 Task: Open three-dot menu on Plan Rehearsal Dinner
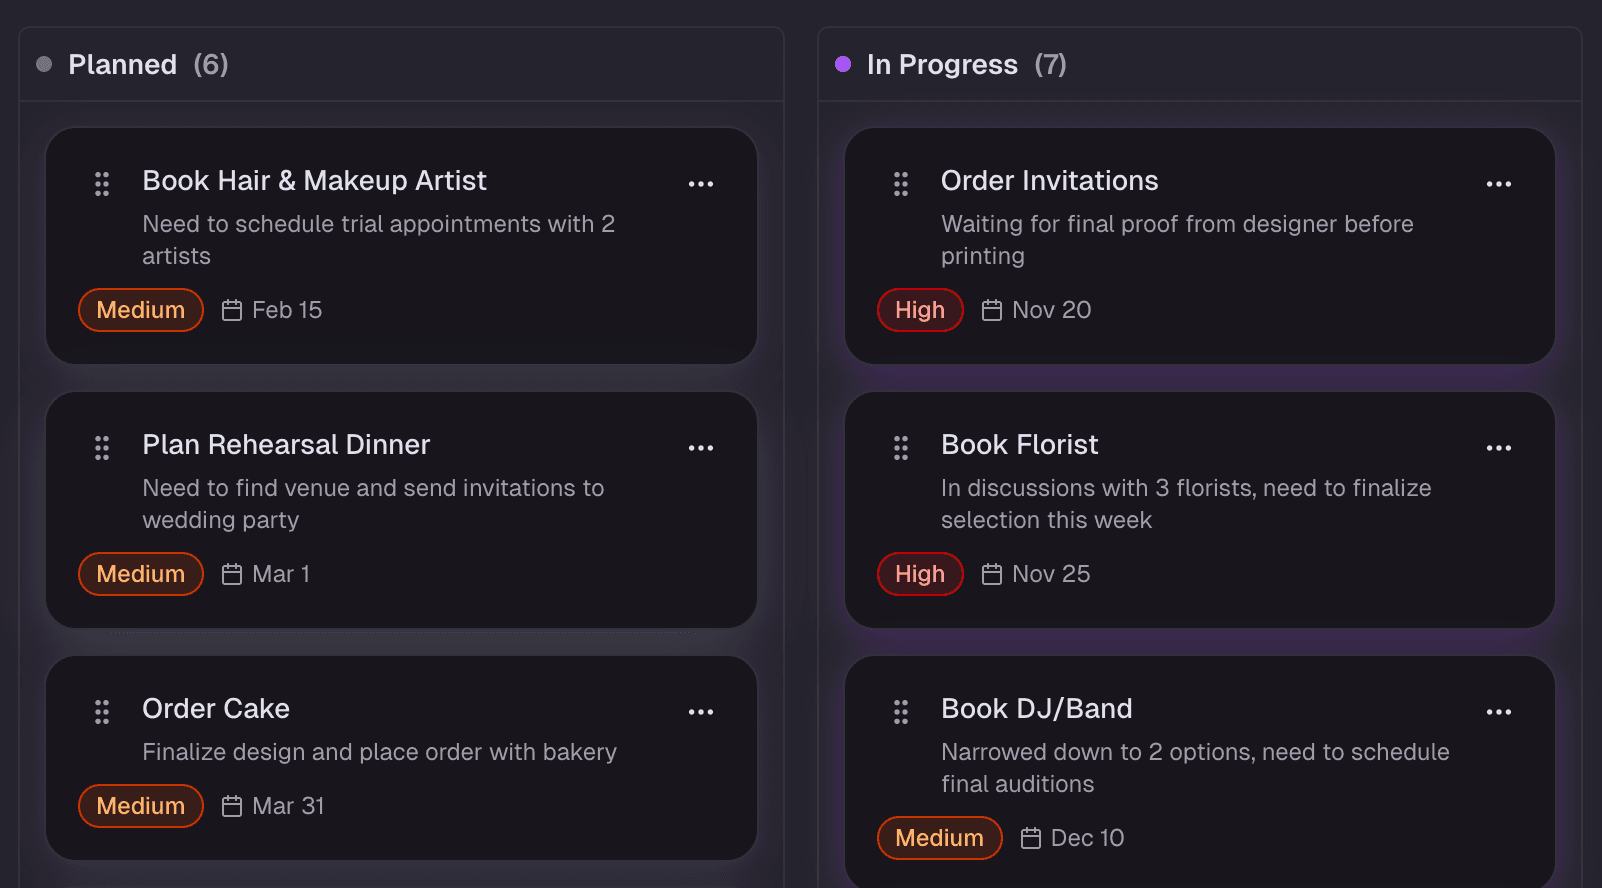tap(701, 448)
